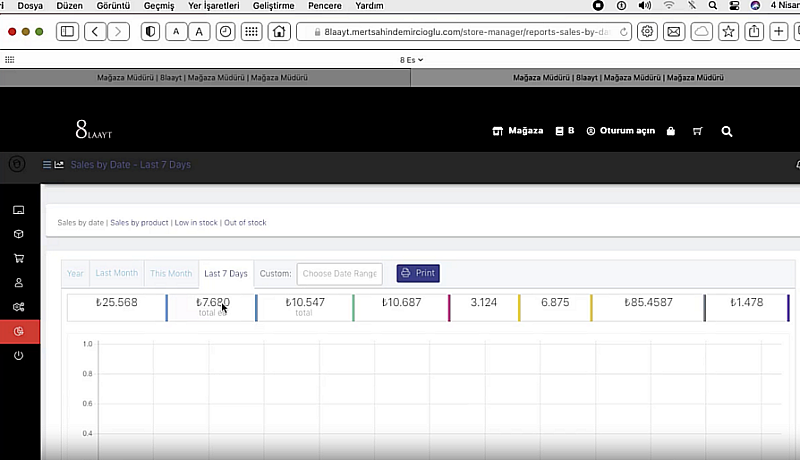
Task: Open the Geliştirme menu
Action: point(273,6)
